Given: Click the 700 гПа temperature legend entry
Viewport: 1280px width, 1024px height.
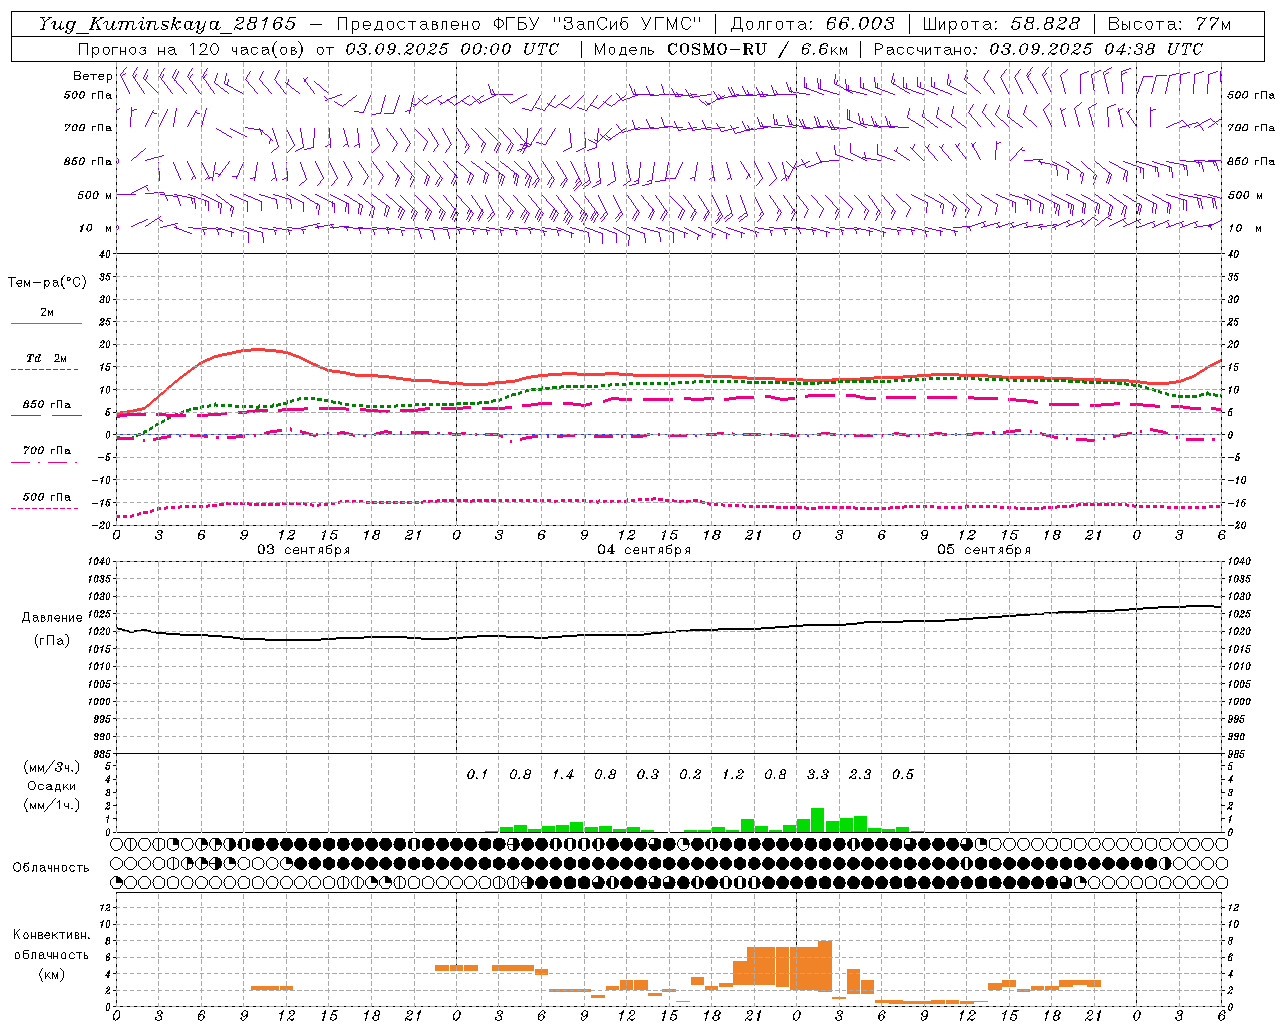Looking at the screenshot, I should click(x=46, y=455).
